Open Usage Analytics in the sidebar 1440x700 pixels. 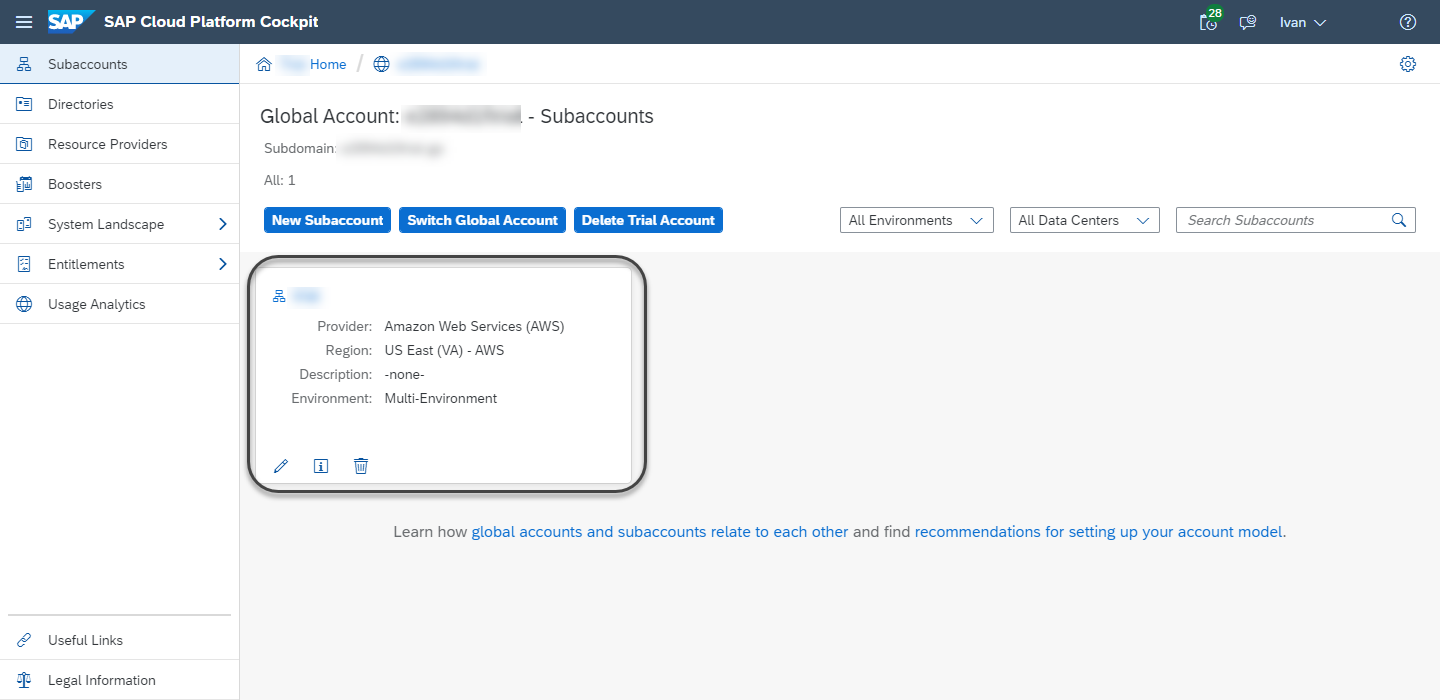click(x=120, y=304)
